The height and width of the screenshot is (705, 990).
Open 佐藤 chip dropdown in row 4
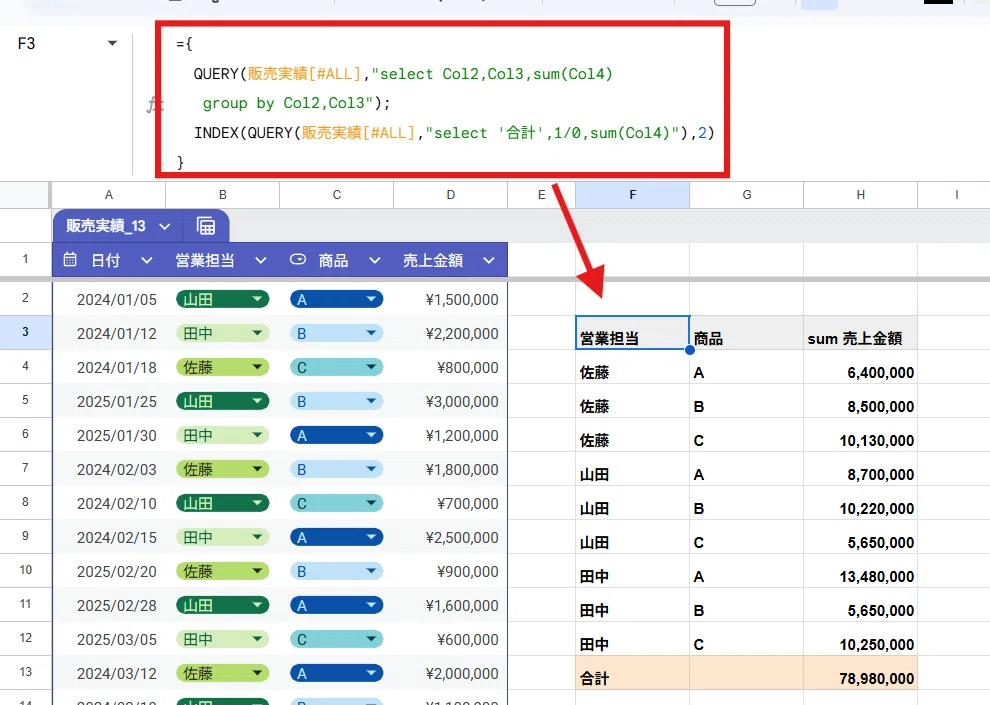[x=257, y=367]
